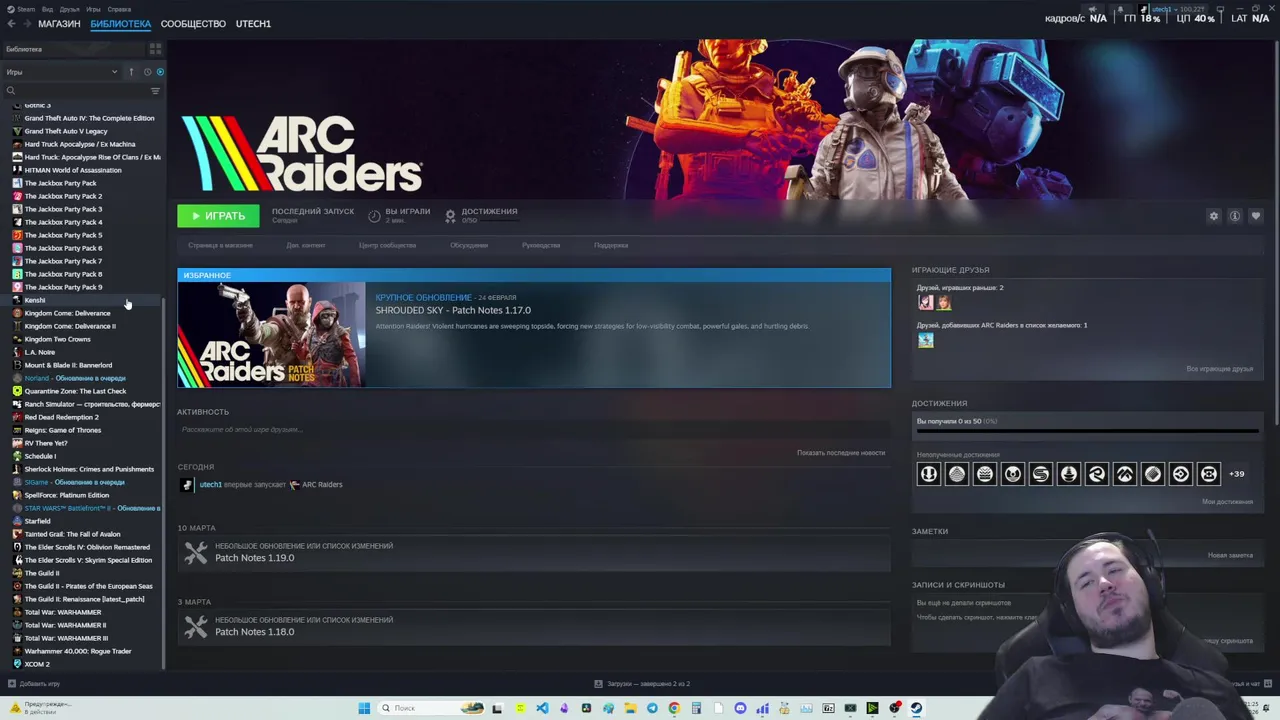1280x720 pixels.
Task: Open ДОСТИЖЕНИЯ stat in the play bar
Action: [x=481, y=215]
